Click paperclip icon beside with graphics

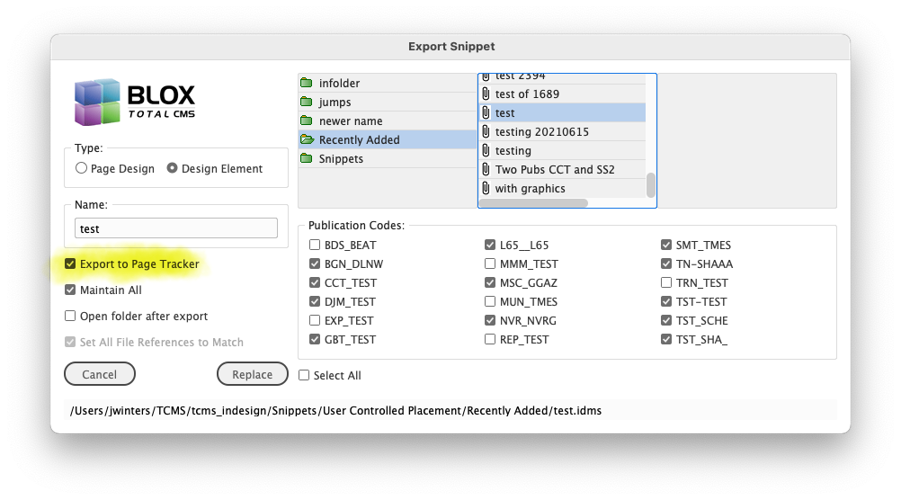point(486,189)
